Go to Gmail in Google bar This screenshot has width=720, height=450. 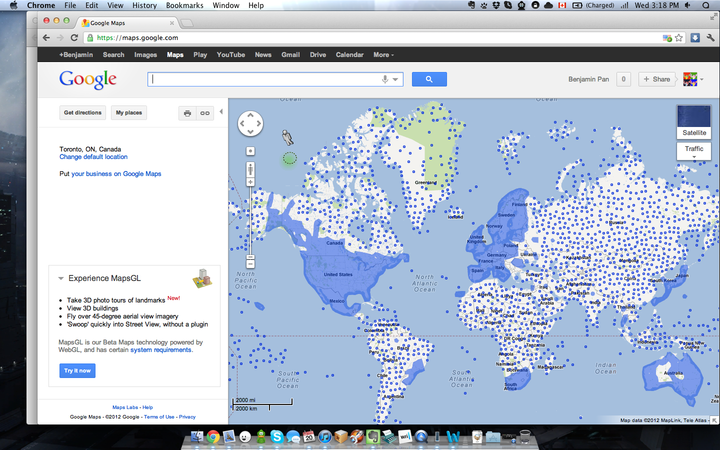290,55
